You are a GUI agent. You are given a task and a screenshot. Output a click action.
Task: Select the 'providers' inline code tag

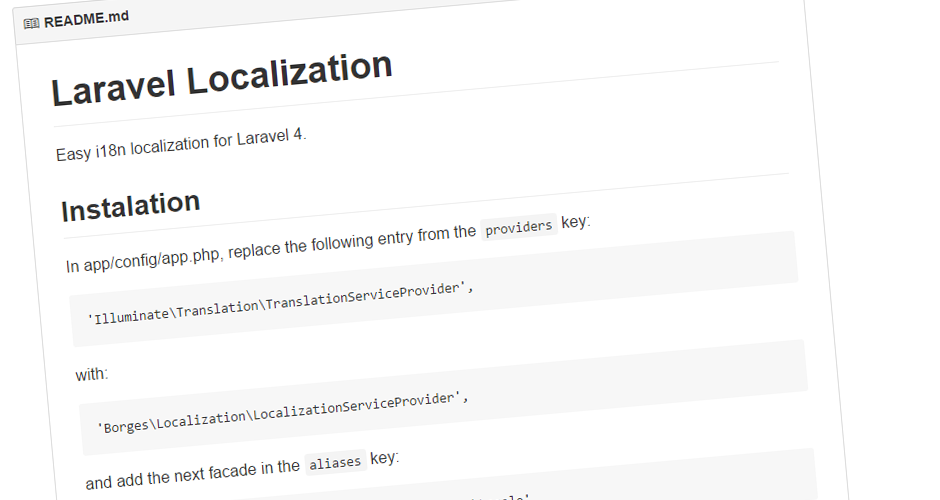coord(519,227)
